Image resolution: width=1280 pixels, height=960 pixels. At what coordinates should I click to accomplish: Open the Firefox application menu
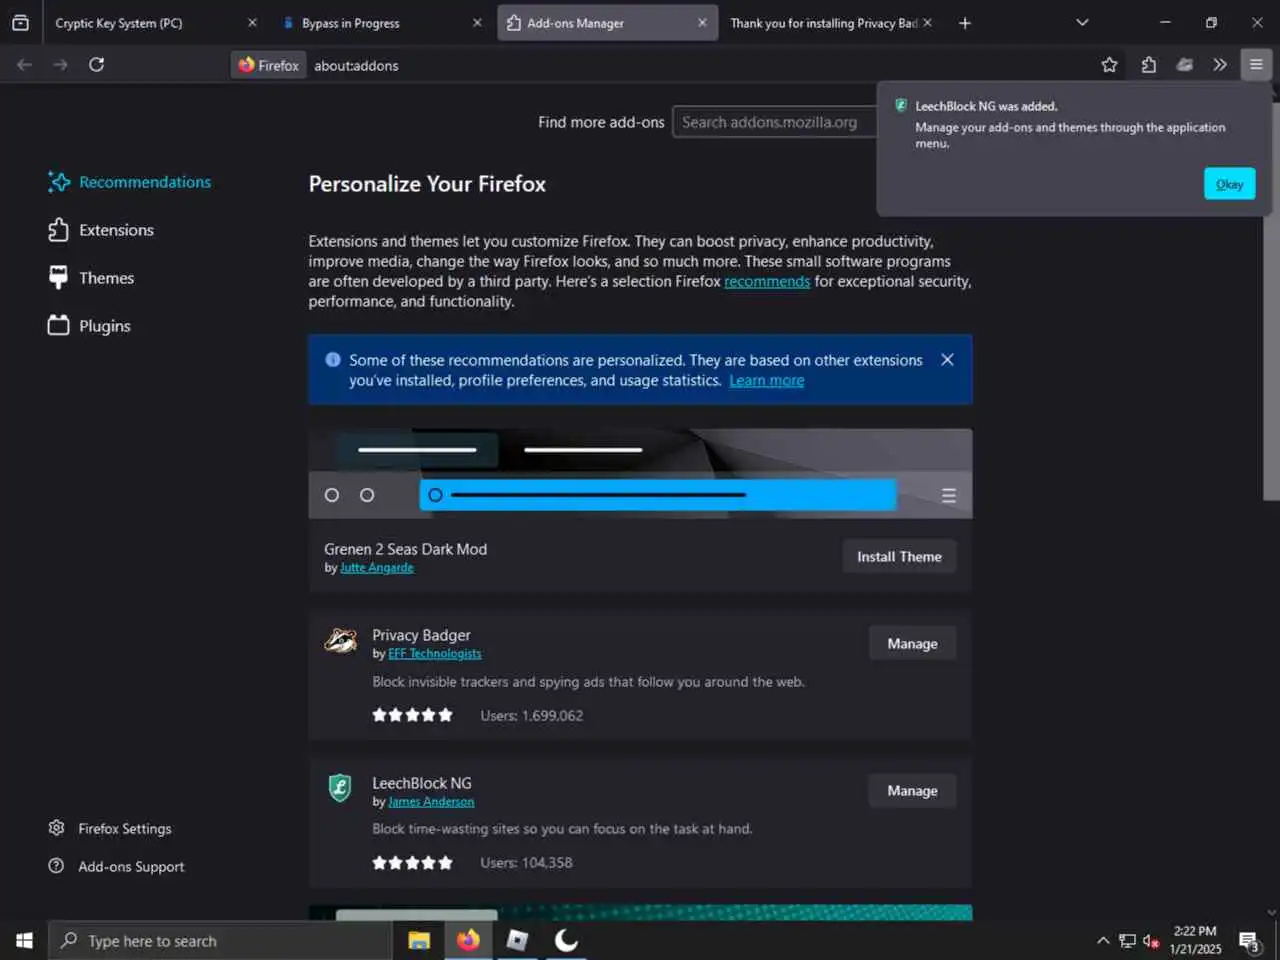tap(1256, 65)
